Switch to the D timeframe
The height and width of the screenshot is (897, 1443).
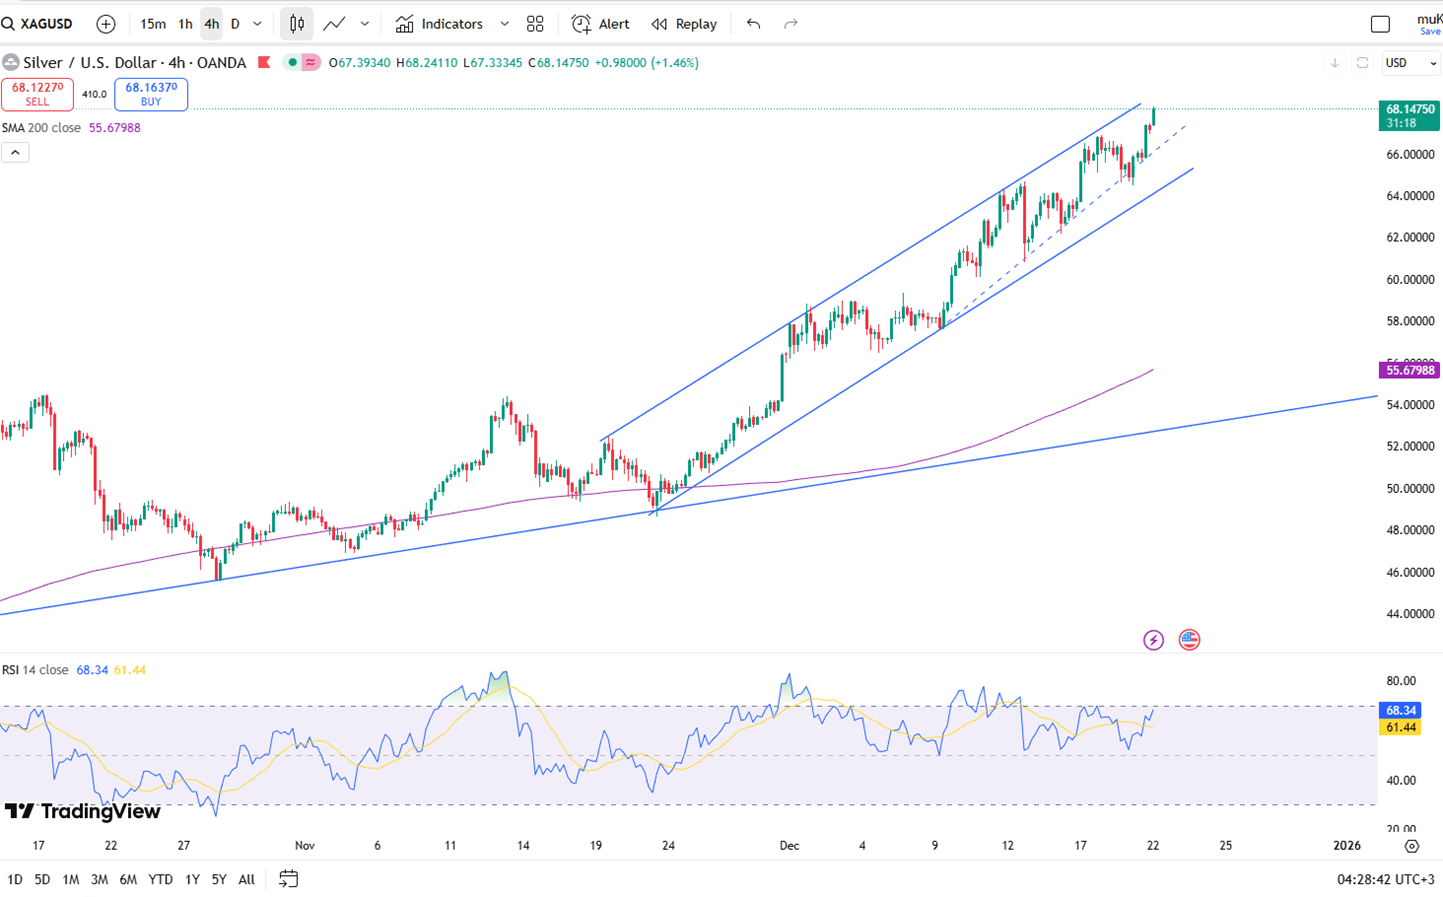click(235, 24)
